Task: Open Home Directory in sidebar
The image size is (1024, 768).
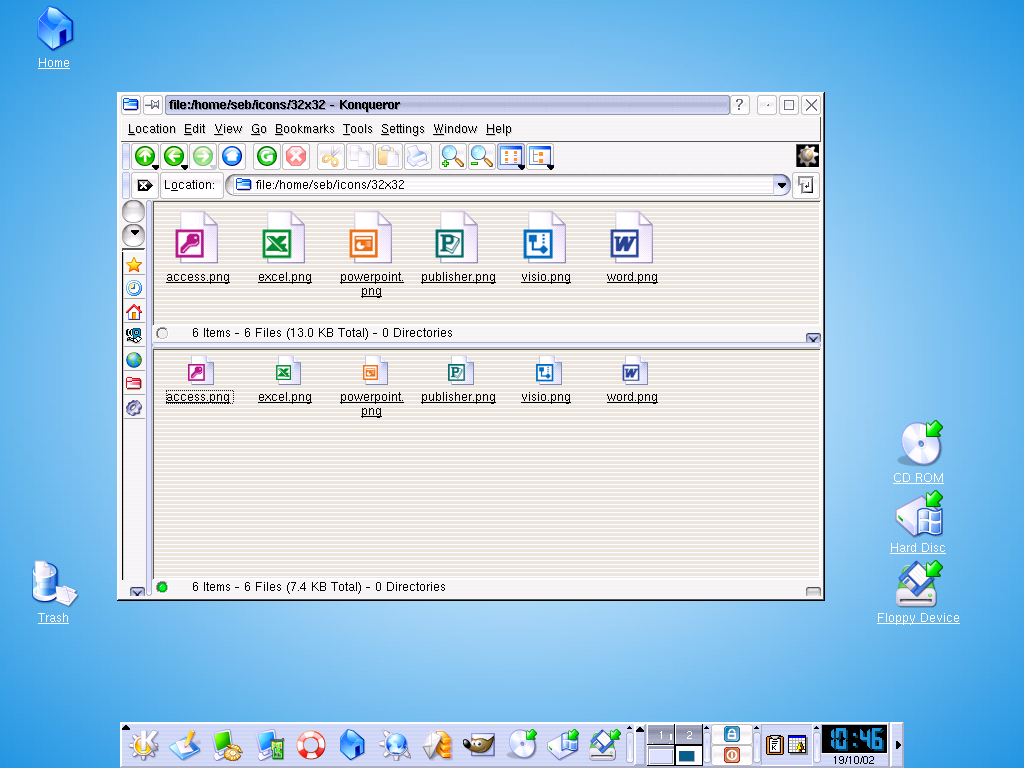Action: click(x=134, y=312)
